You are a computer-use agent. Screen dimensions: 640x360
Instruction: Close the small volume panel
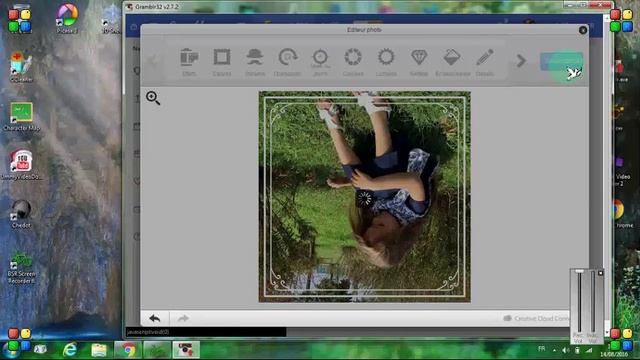click(600, 273)
